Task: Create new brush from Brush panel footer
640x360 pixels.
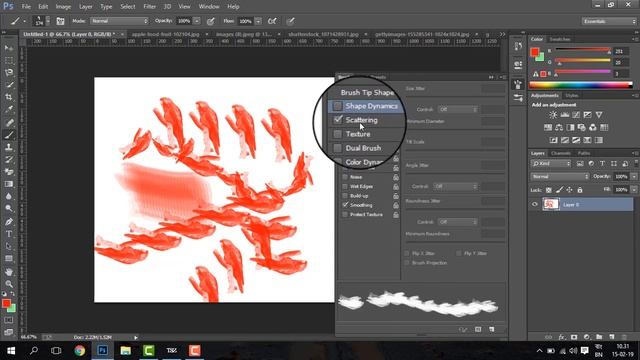Action: (x=491, y=329)
